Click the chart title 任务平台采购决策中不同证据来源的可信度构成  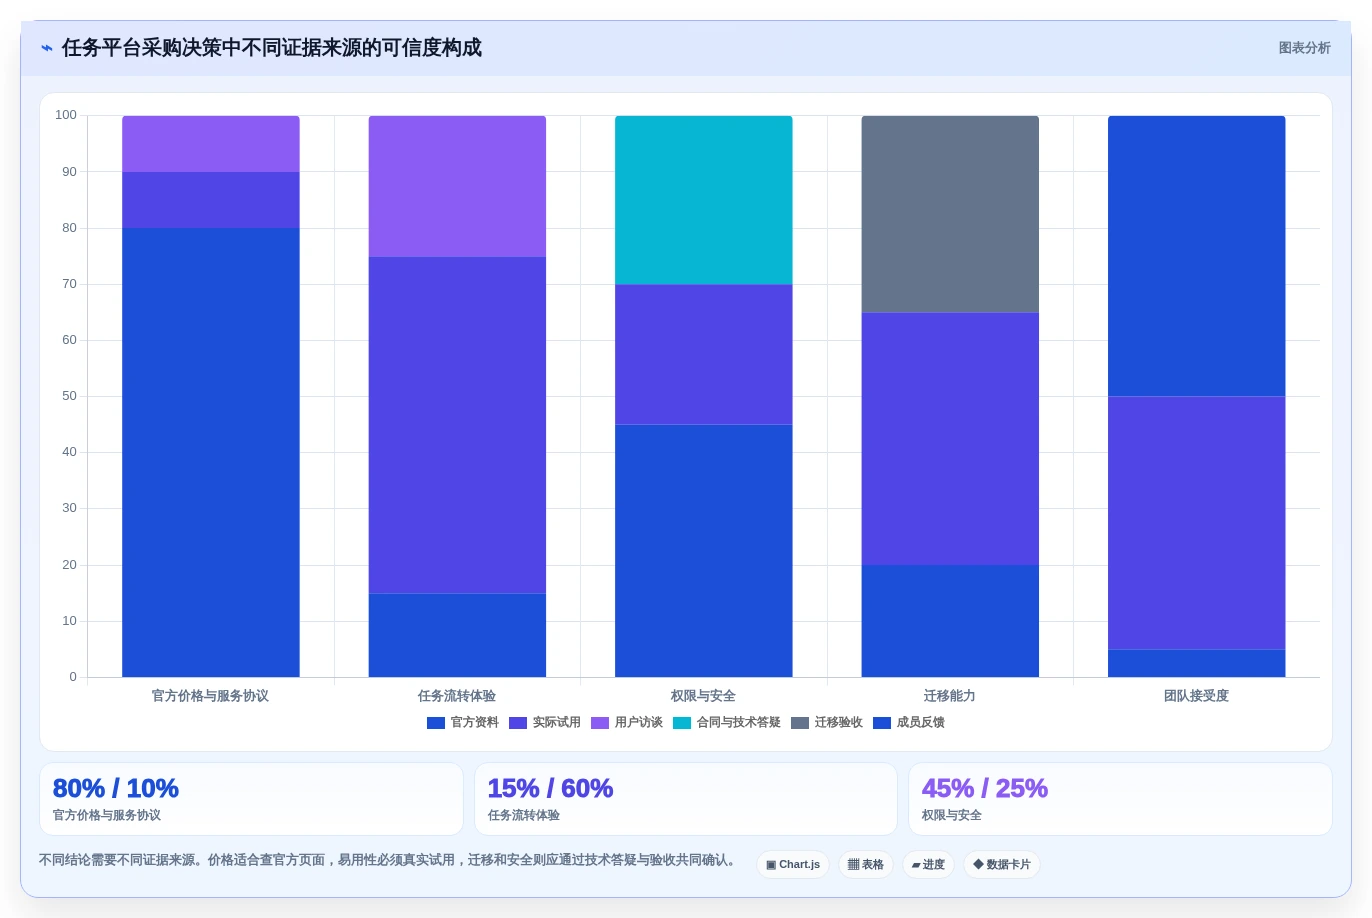click(x=272, y=48)
